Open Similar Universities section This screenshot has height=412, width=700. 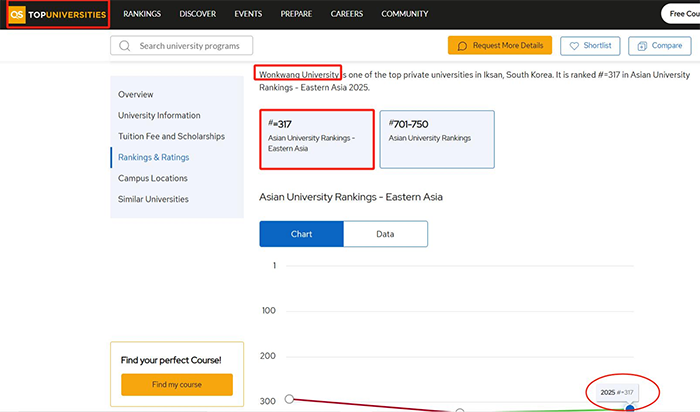(153, 199)
